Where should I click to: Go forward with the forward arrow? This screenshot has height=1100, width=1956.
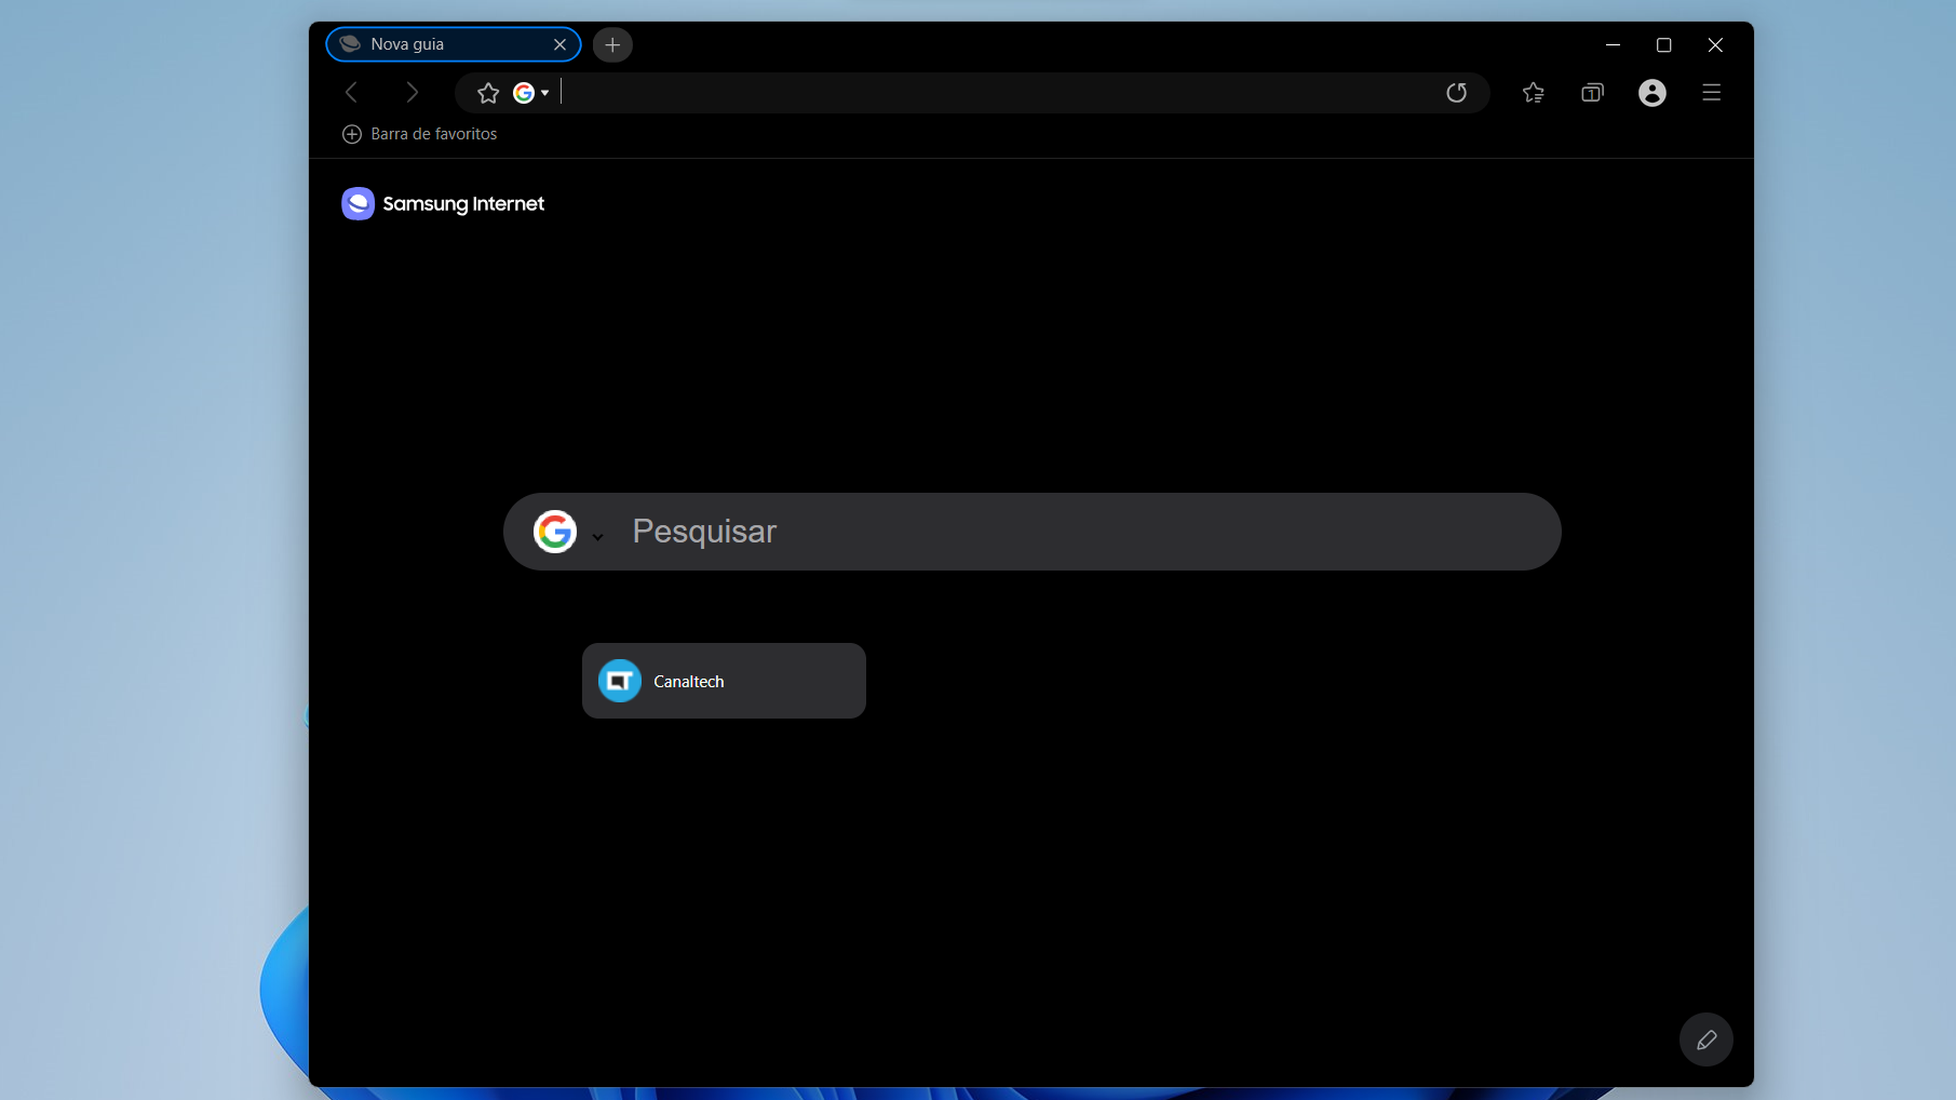(412, 93)
